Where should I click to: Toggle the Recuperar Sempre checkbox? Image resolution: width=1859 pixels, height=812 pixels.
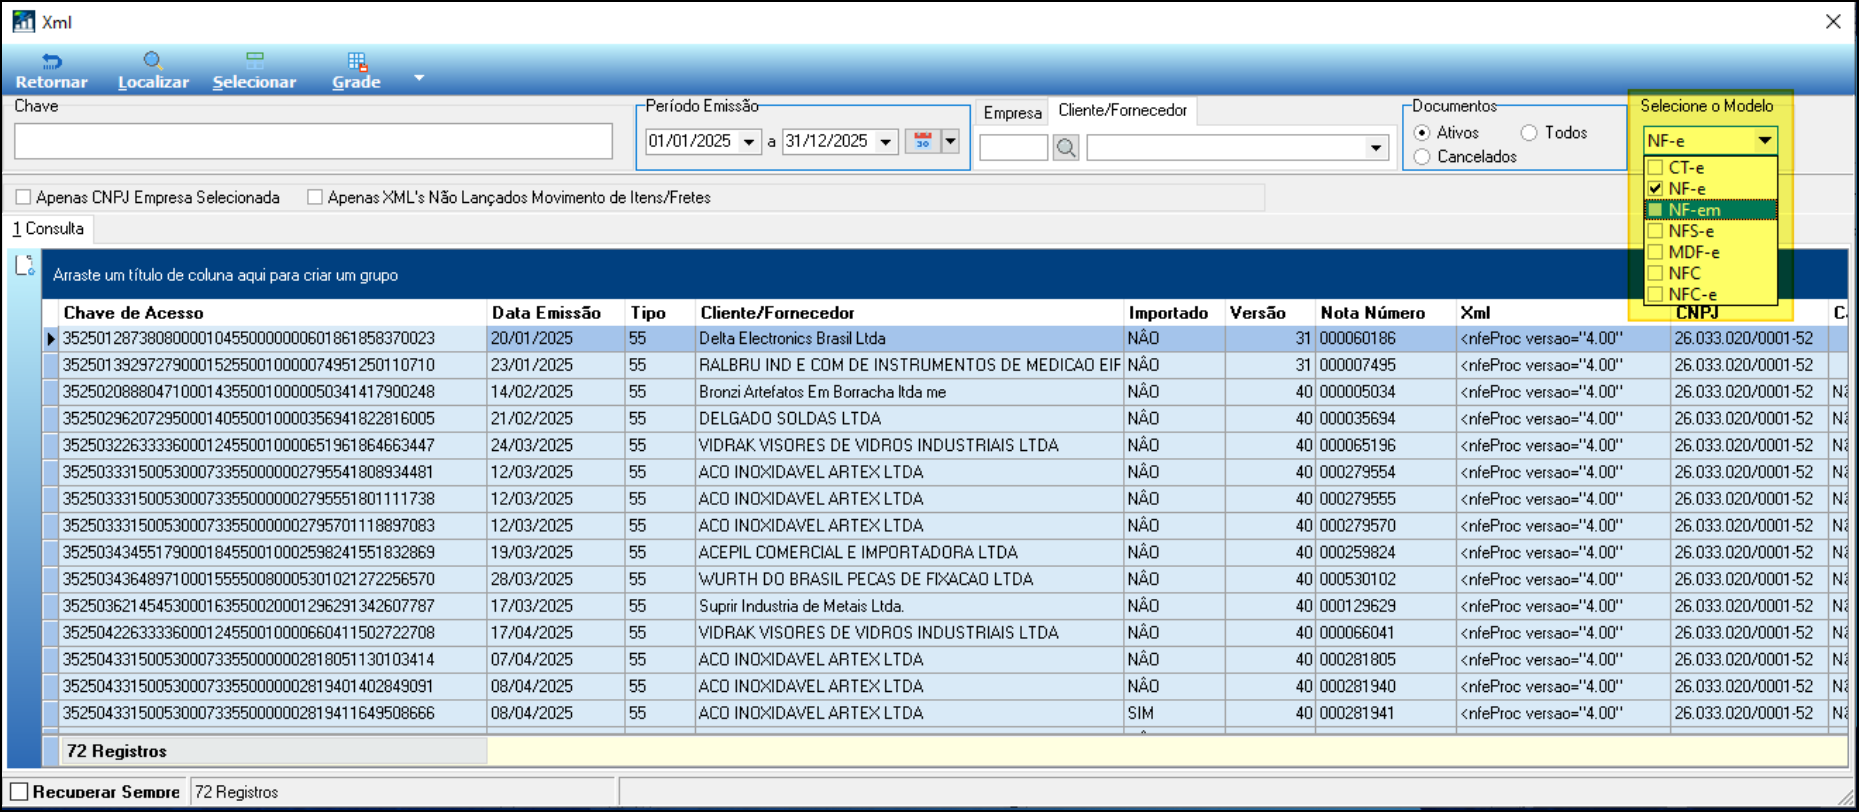click(19, 792)
